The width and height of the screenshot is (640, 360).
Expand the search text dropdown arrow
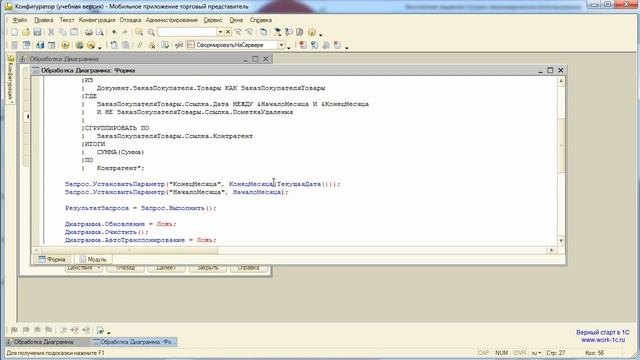(x=220, y=32)
